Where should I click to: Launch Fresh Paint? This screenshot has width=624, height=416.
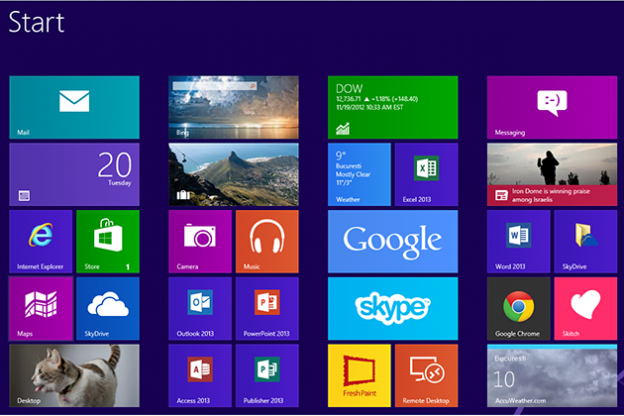tap(359, 376)
